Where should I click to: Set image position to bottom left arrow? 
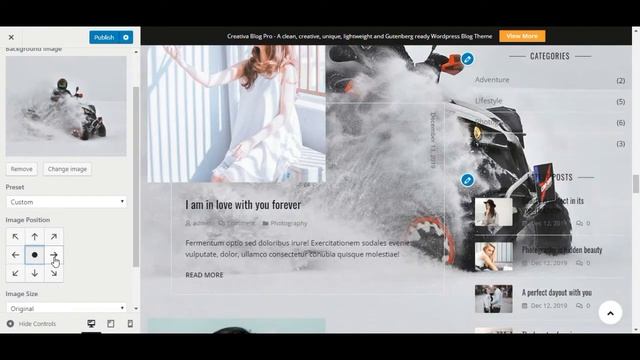[x=16, y=273]
